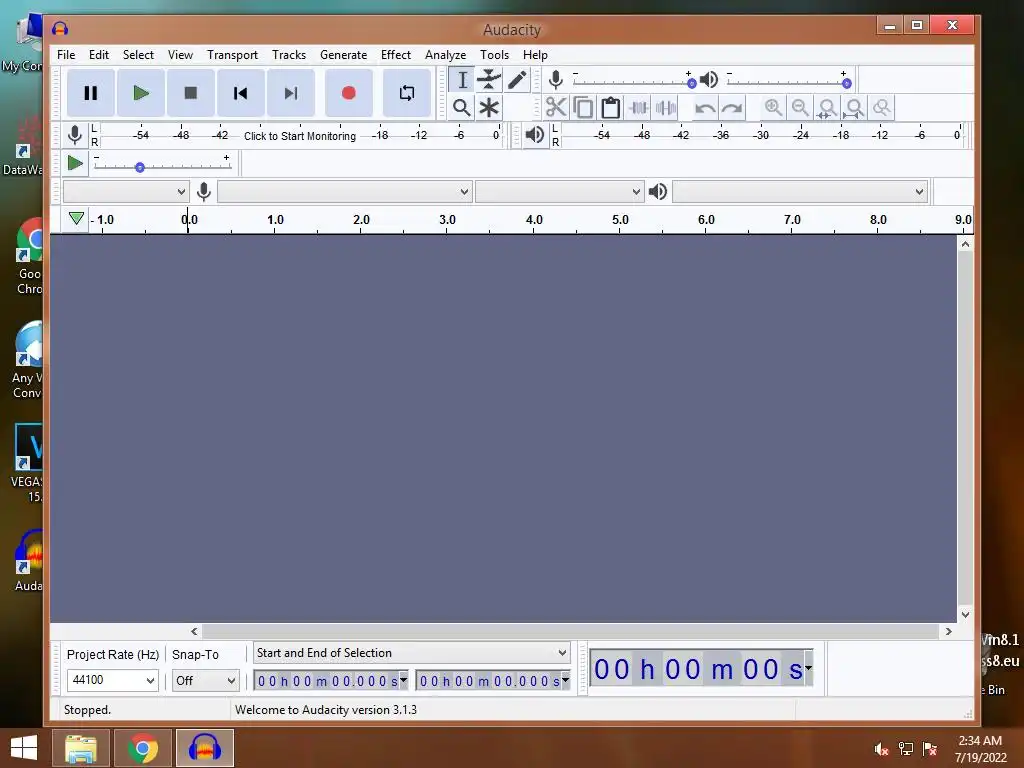Open the Generate menu
This screenshot has height=768, width=1024.
(x=344, y=55)
